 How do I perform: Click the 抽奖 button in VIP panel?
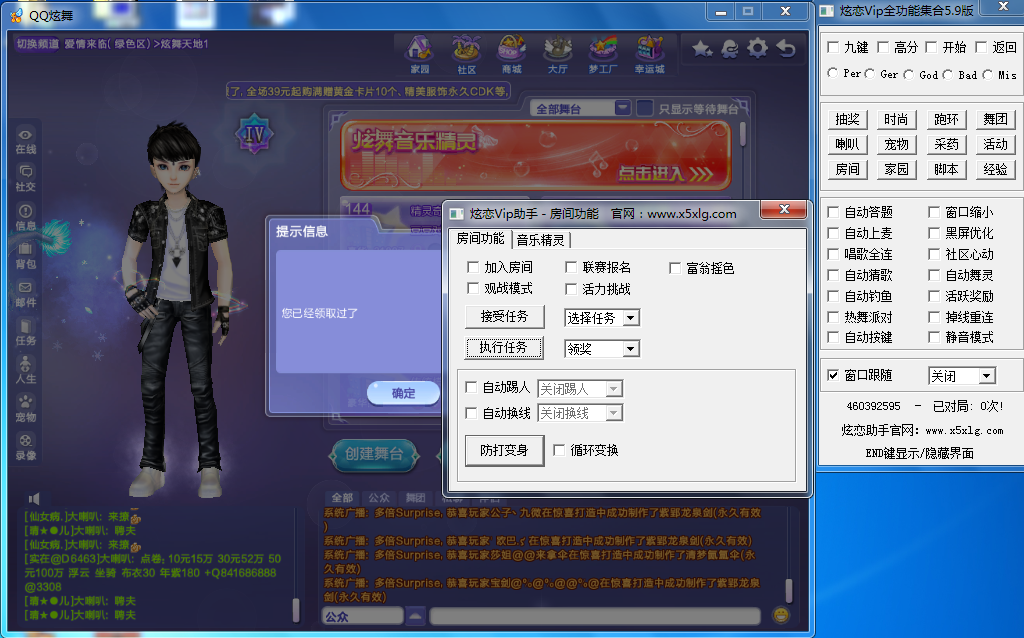coord(848,120)
